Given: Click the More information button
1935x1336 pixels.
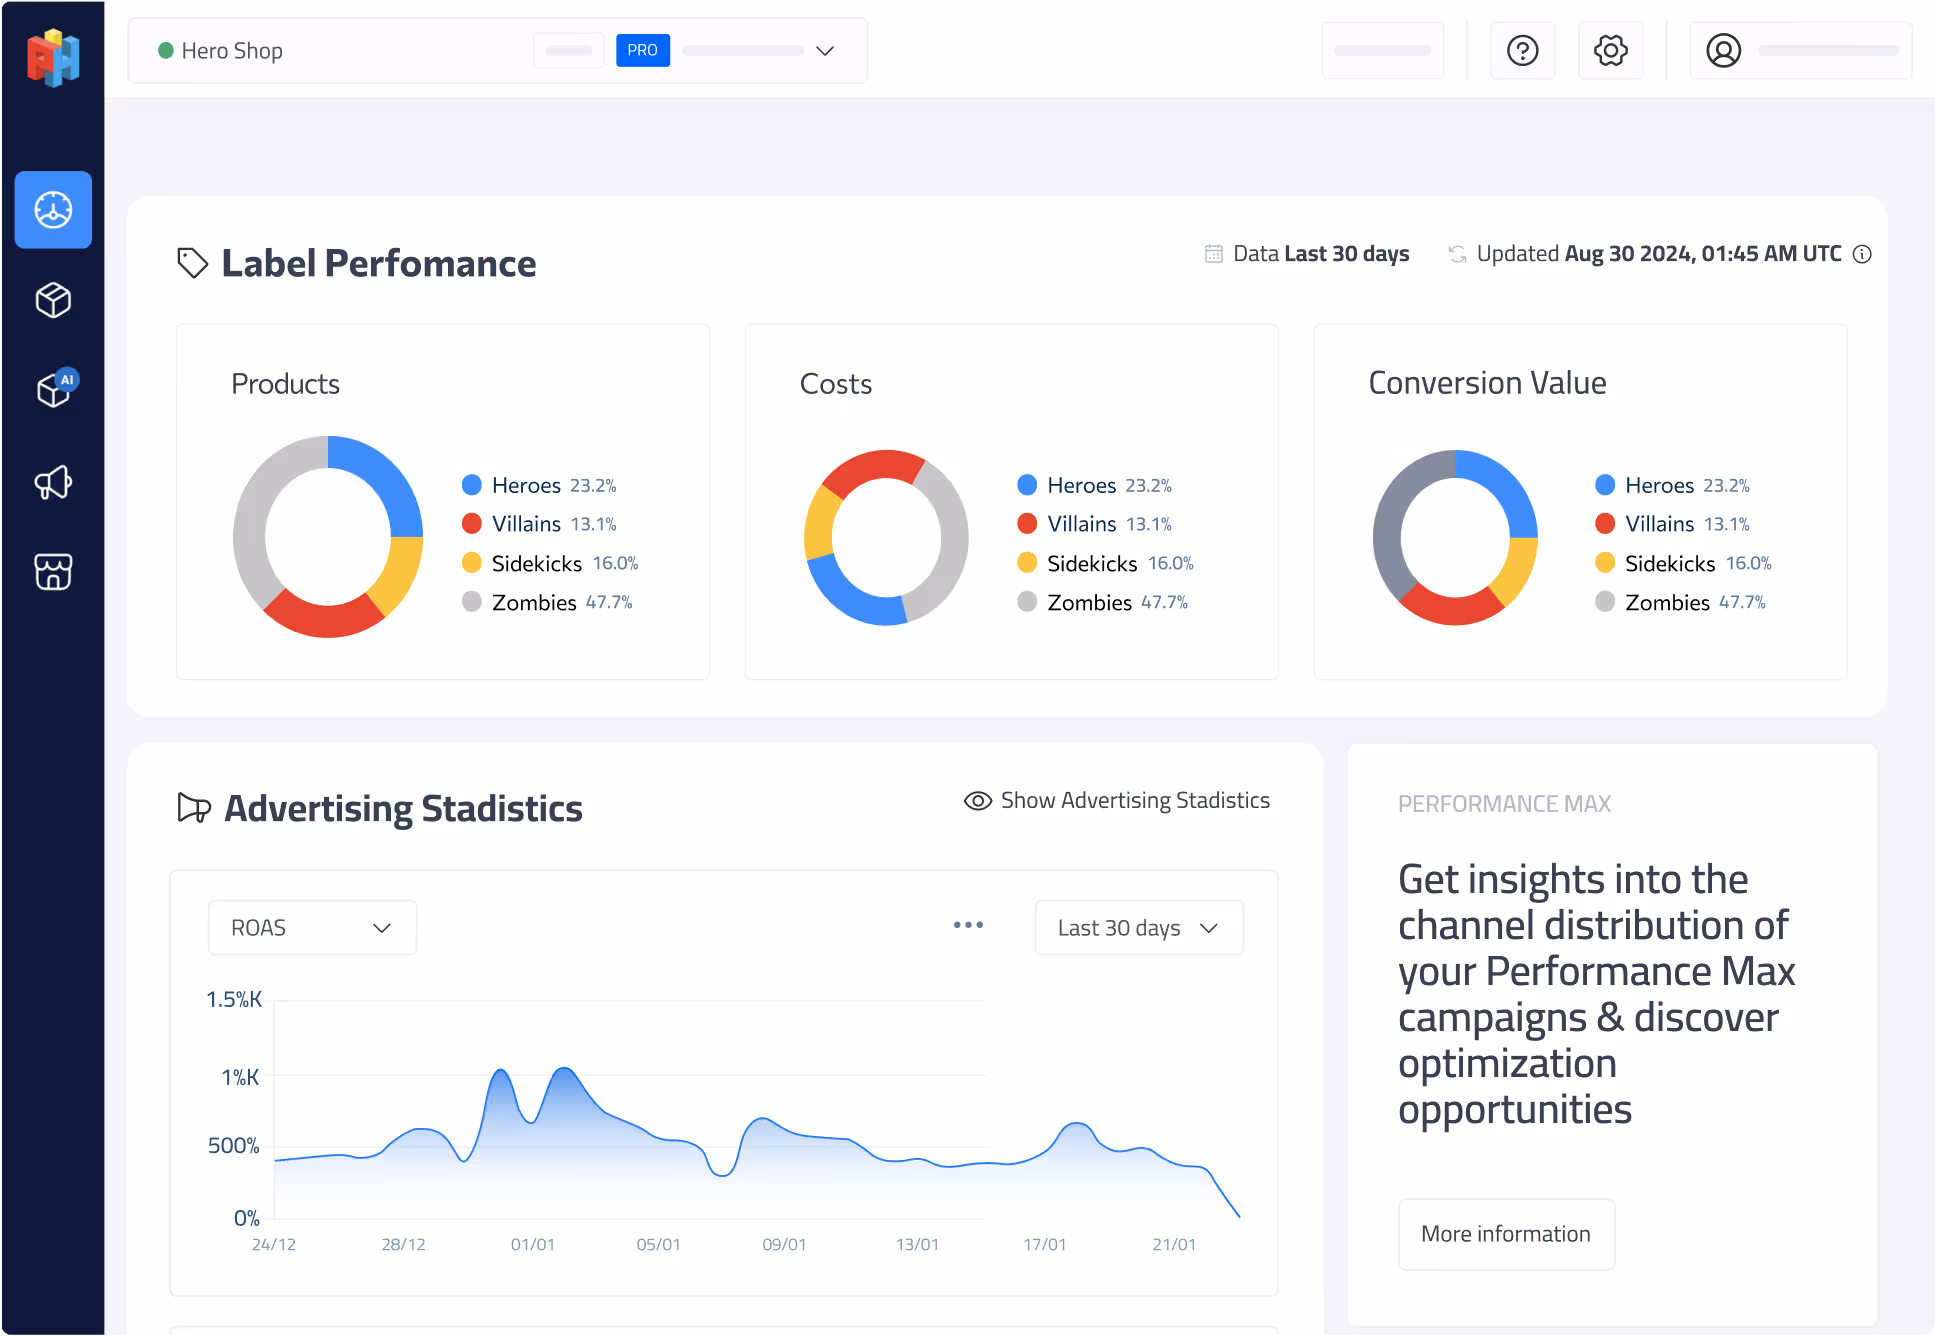Looking at the screenshot, I should click(1505, 1234).
